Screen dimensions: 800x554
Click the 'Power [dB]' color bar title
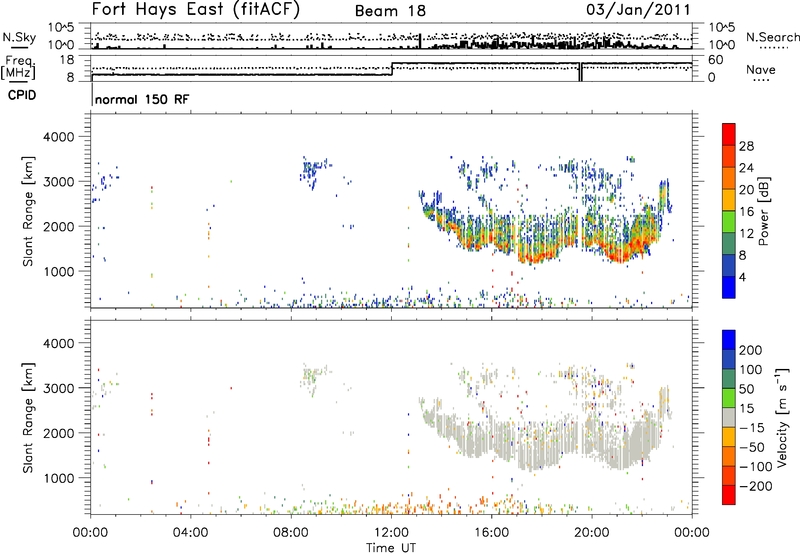point(763,211)
